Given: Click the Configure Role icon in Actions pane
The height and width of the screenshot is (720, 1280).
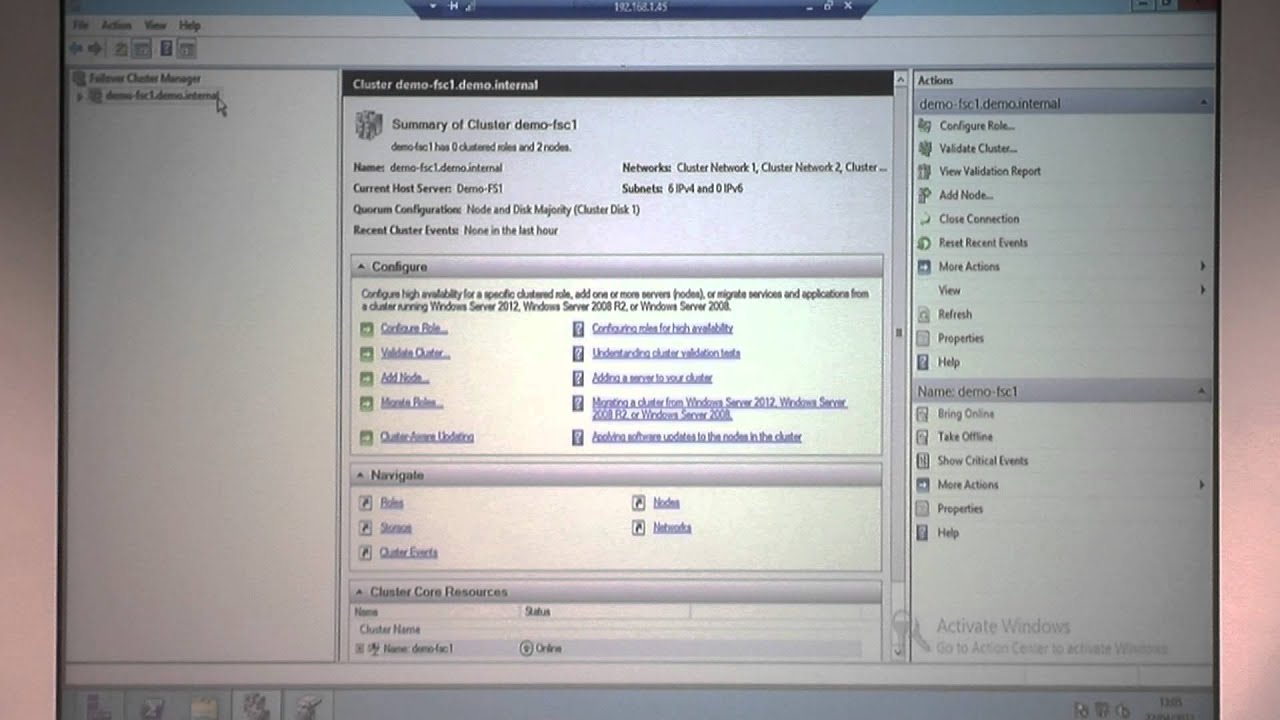Looking at the screenshot, I should 923,126.
